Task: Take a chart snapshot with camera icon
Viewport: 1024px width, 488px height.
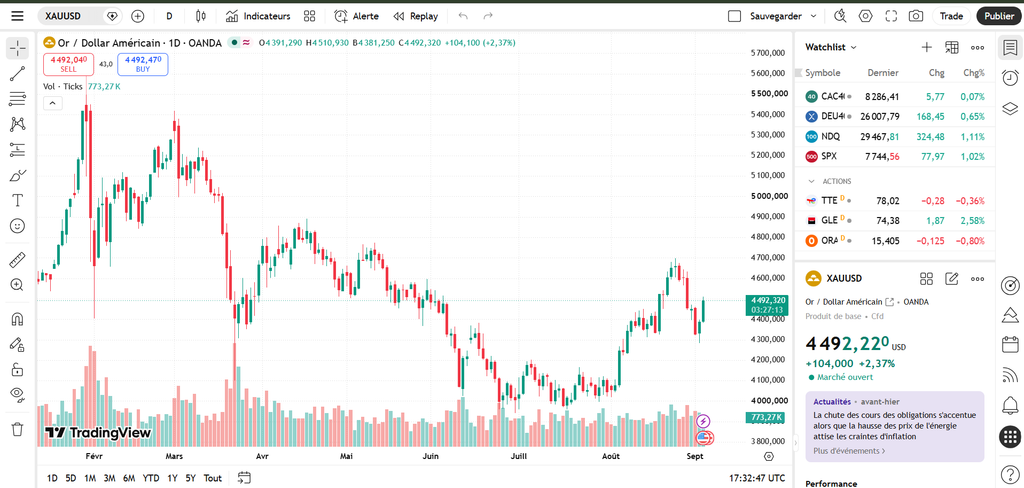Action: [x=916, y=16]
